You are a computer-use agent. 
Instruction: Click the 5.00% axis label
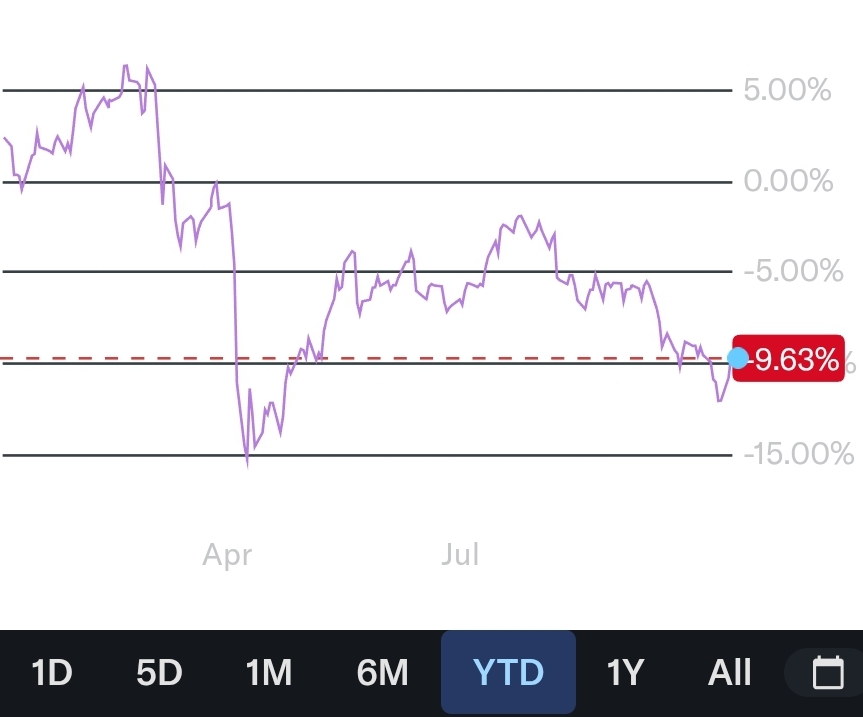[x=787, y=91]
